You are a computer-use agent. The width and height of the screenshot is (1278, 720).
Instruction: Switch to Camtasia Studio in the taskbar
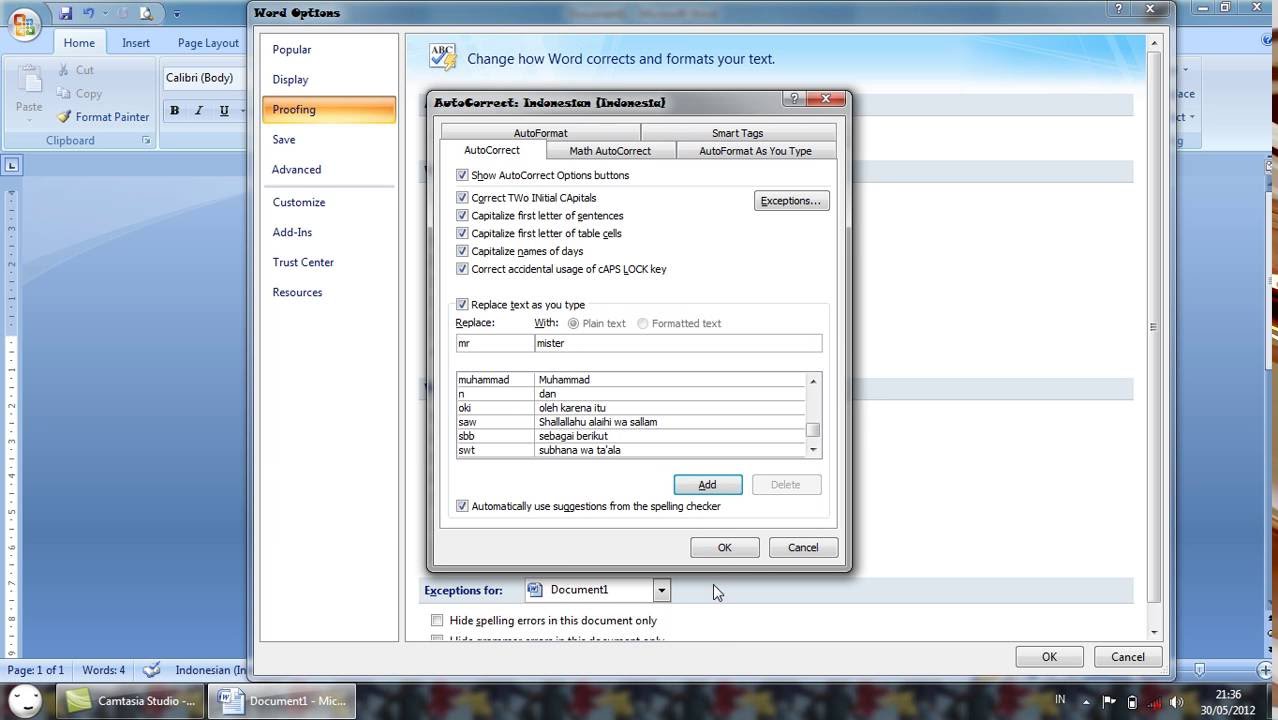click(x=131, y=701)
